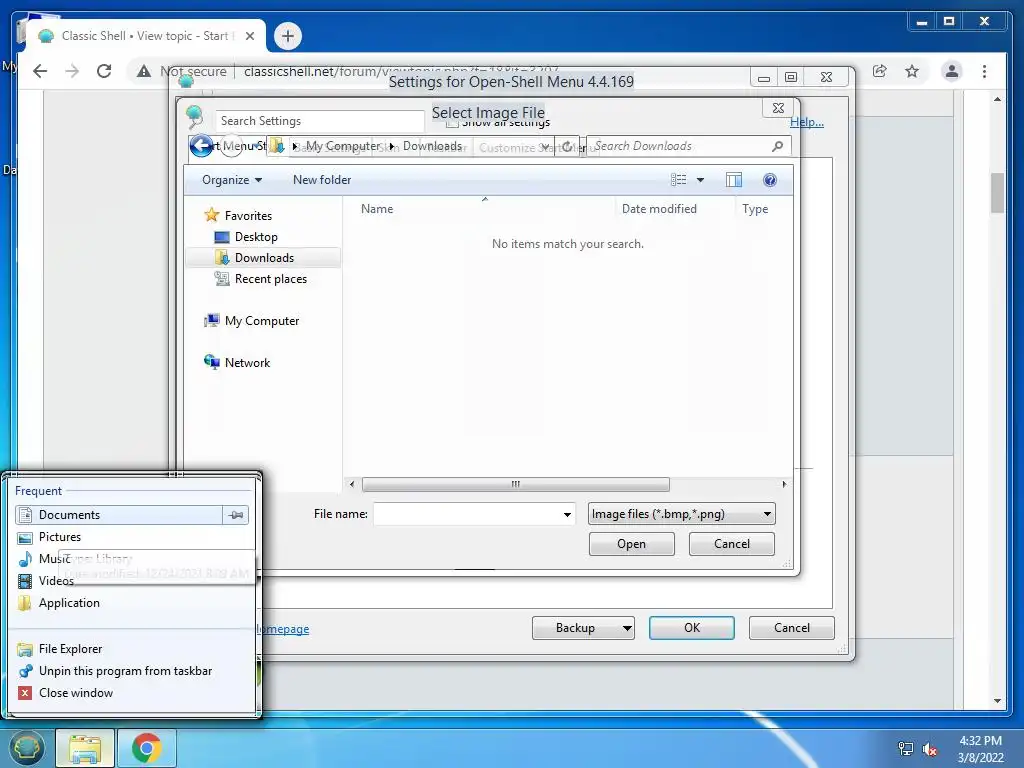The image size is (1024, 768).
Task: Bookmark this page with the star icon
Action: coord(912,71)
